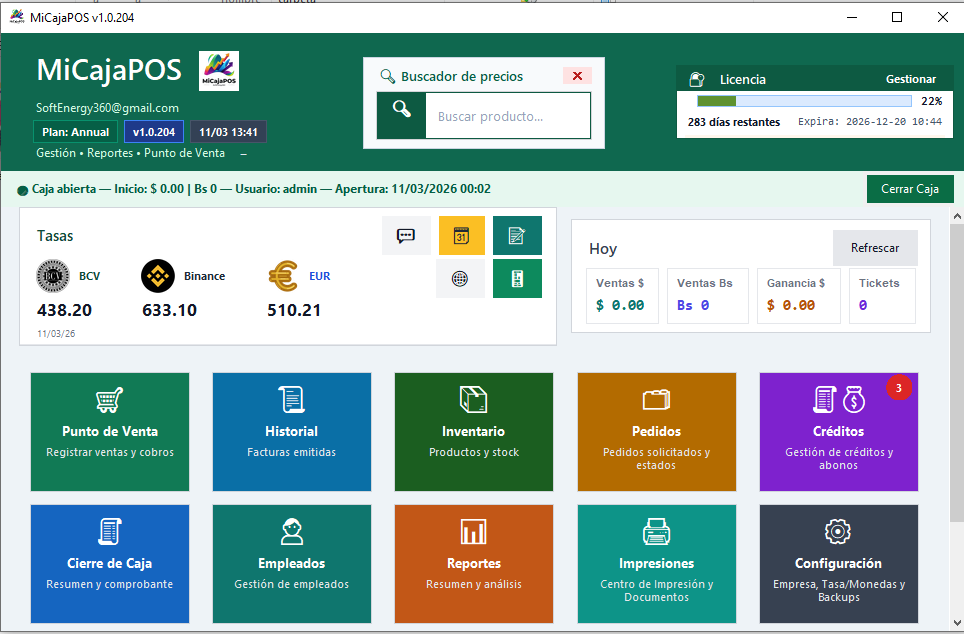Screen dimensions: 964x634
Task: Open the Configuración gear tile
Action: [838, 564]
